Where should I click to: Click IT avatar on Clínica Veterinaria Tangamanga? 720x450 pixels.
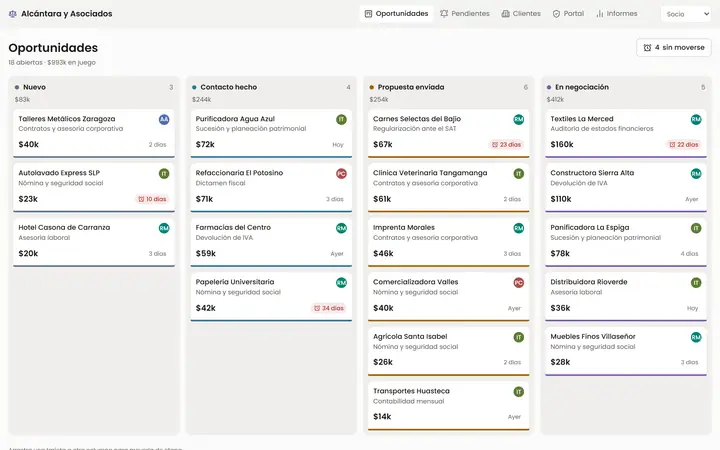coord(518,174)
